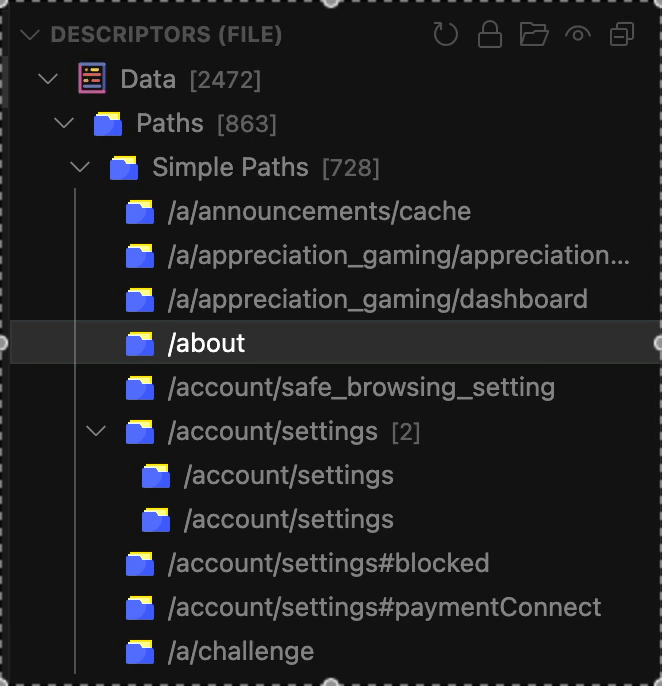The image size is (662, 686).
Task: Click the collapse all icon in header
Action: pos(622,35)
